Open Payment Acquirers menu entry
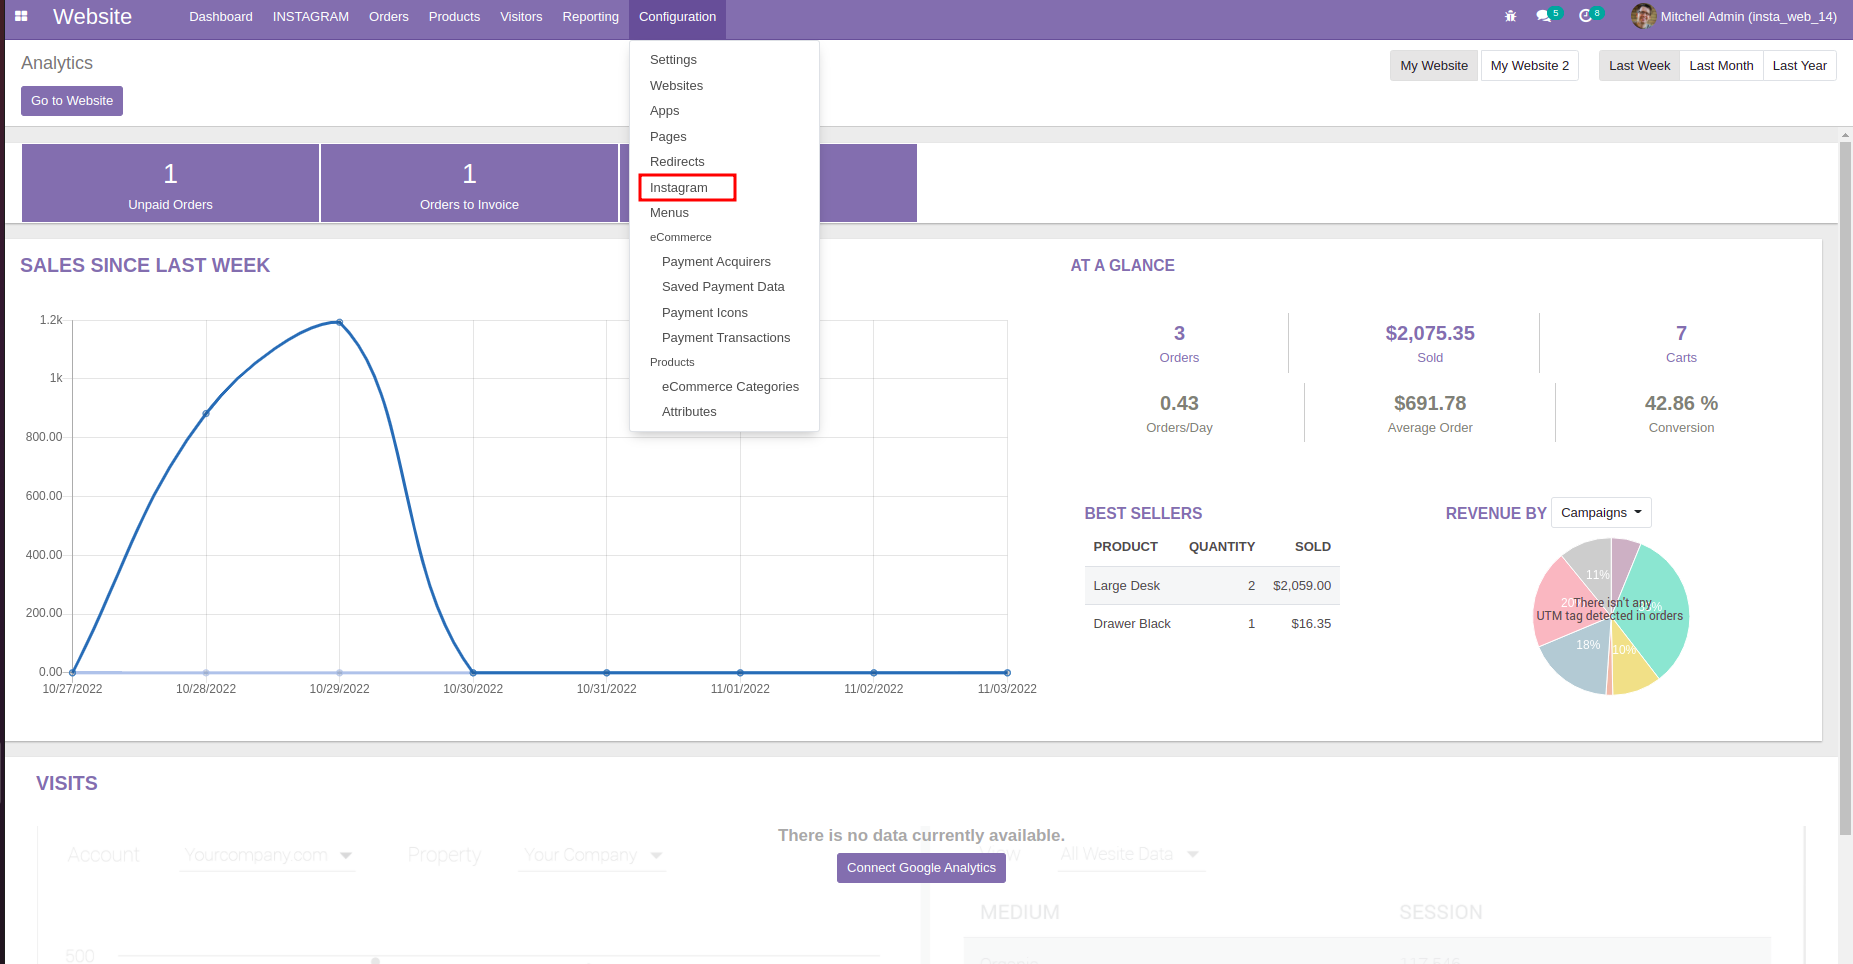This screenshot has height=964, width=1853. click(x=716, y=262)
